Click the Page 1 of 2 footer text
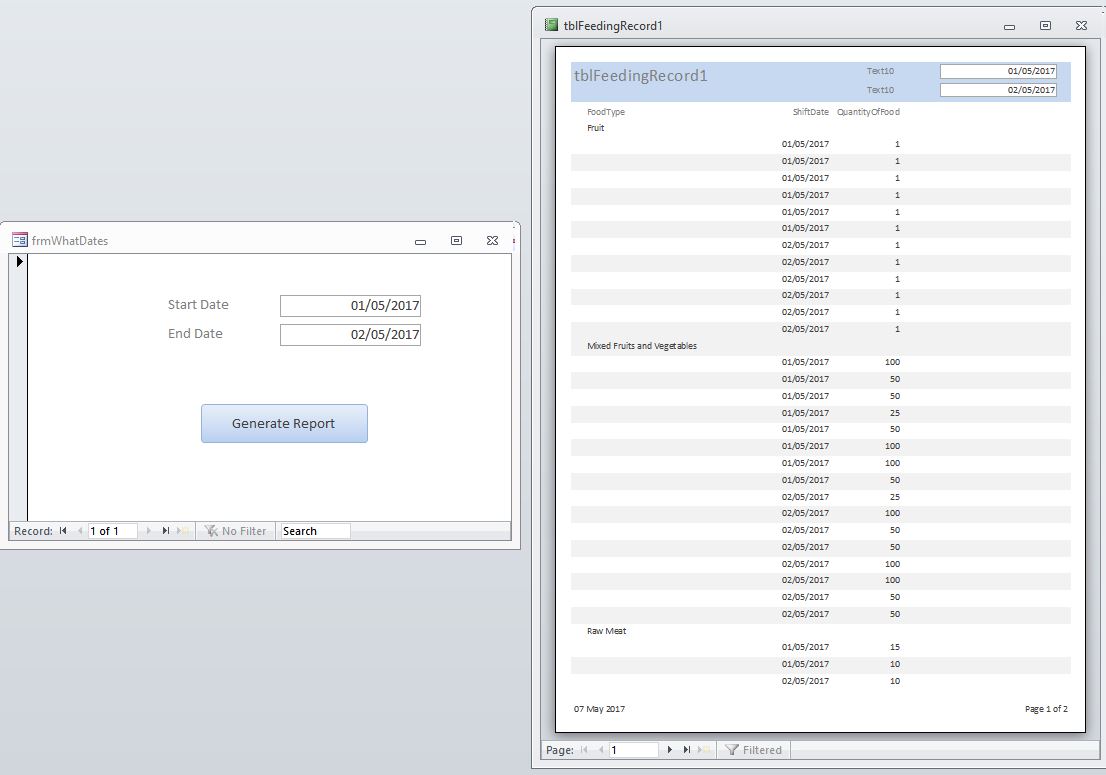The height and width of the screenshot is (775, 1106). 1046,709
